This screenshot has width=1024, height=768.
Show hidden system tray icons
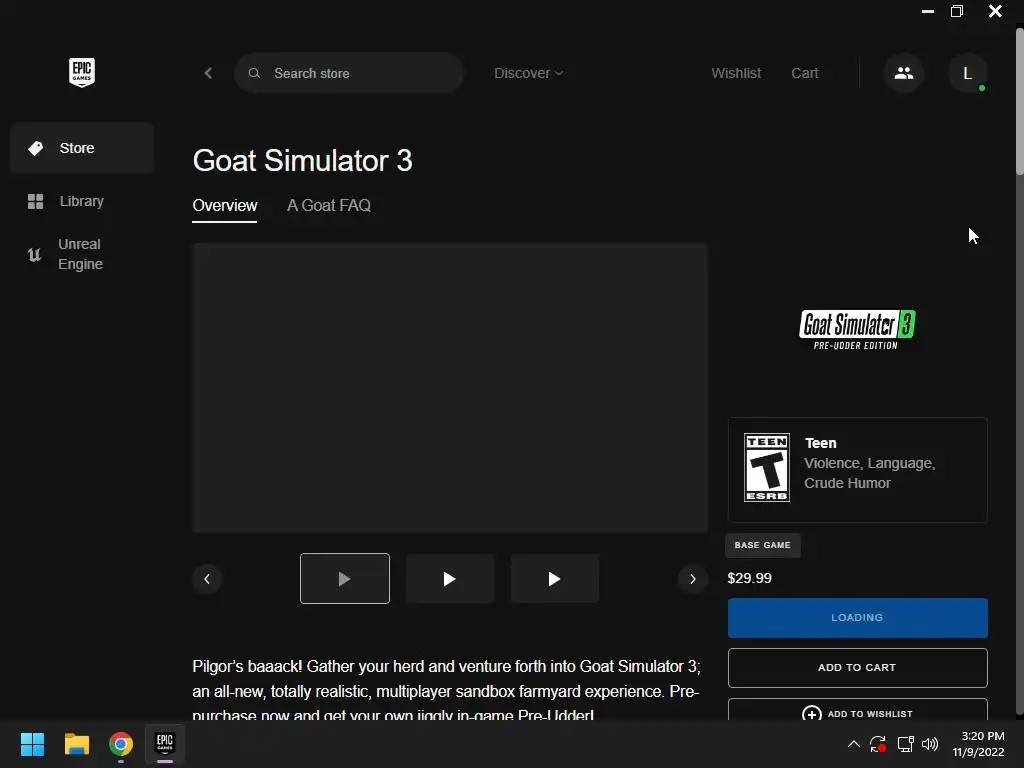coord(854,744)
